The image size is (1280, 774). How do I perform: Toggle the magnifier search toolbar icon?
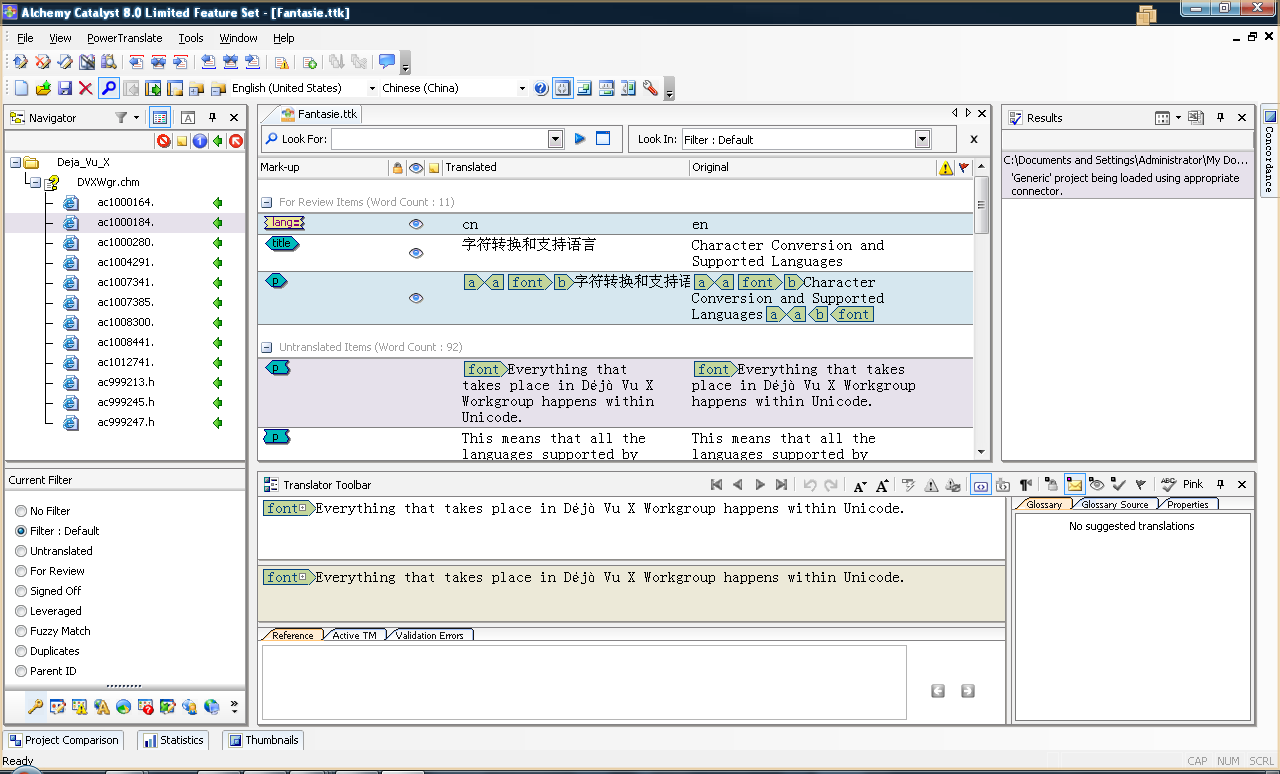tap(108, 88)
